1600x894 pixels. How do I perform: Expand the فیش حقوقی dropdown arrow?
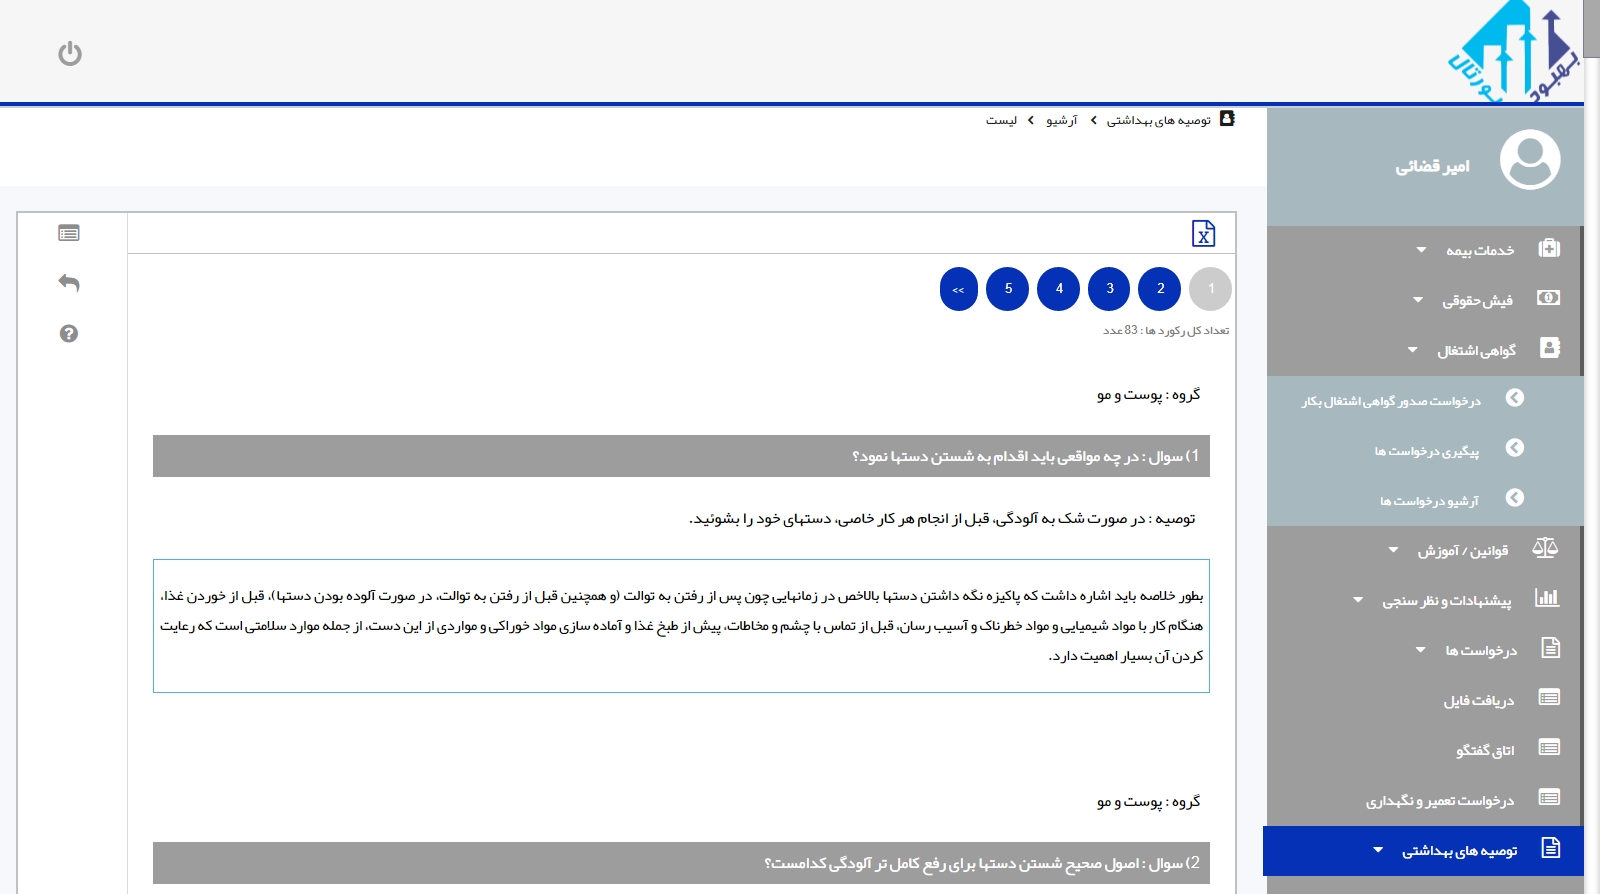(1417, 300)
